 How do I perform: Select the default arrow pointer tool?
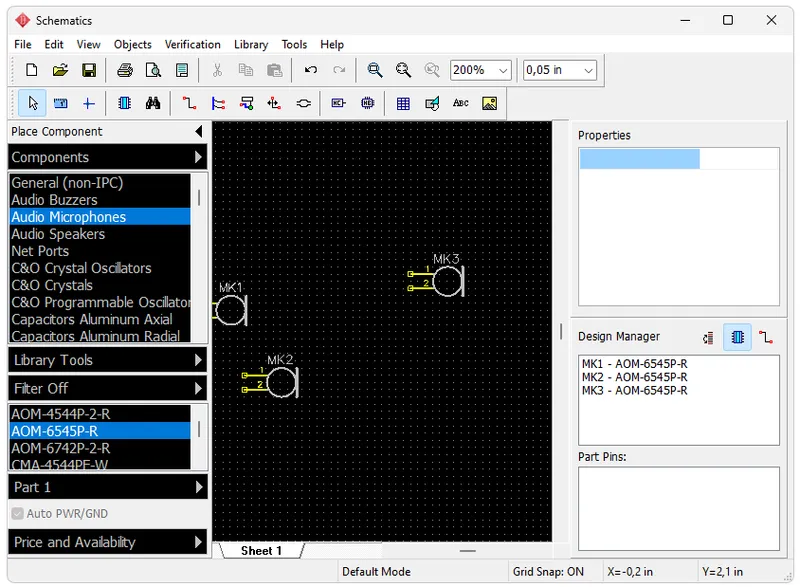pos(33,104)
